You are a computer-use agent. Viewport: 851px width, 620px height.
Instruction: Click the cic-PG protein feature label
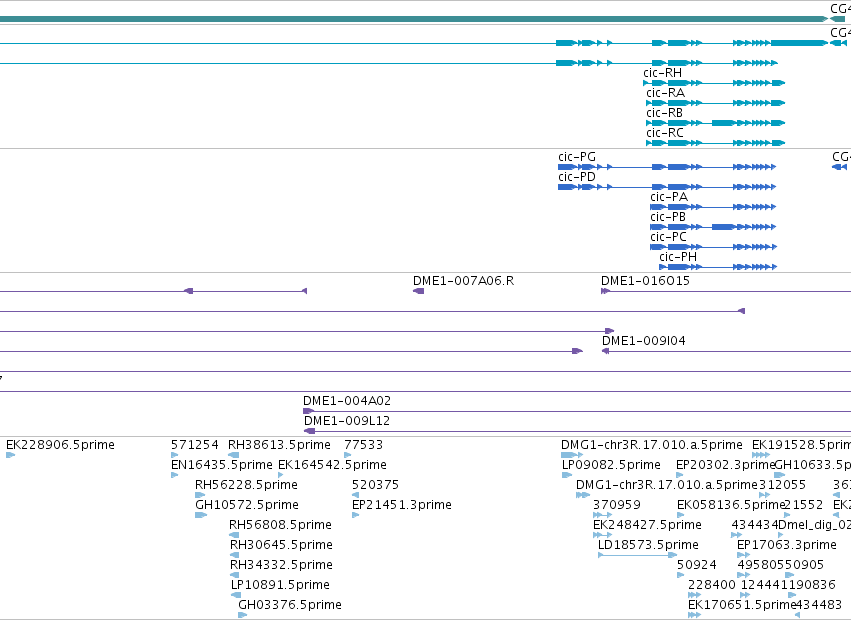point(577,157)
